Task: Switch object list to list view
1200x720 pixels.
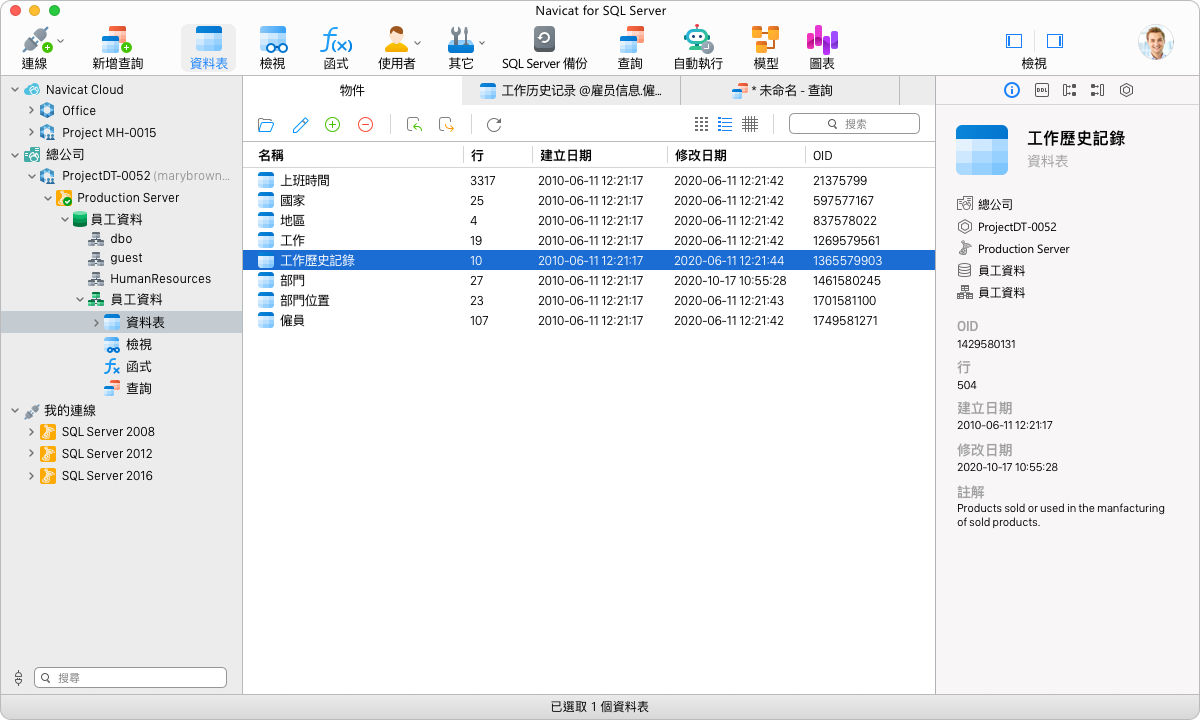Action: [x=726, y=124]
